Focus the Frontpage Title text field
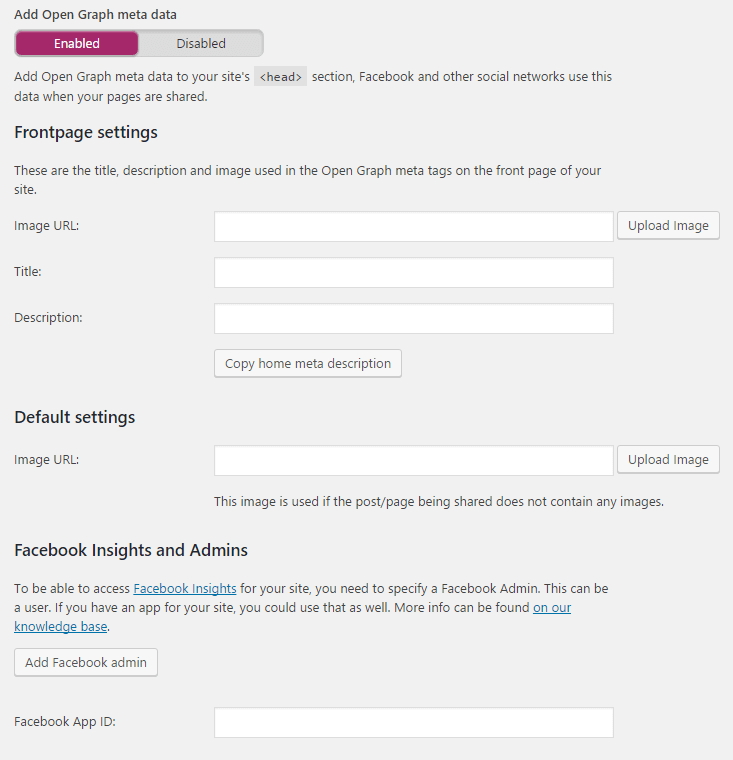 414,272
